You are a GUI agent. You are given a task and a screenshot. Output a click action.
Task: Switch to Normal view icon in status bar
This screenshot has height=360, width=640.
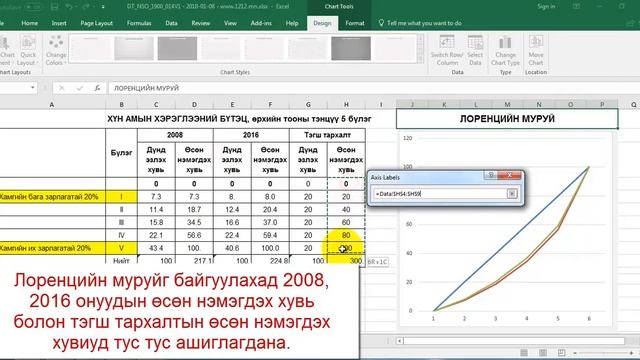[524, 352]
